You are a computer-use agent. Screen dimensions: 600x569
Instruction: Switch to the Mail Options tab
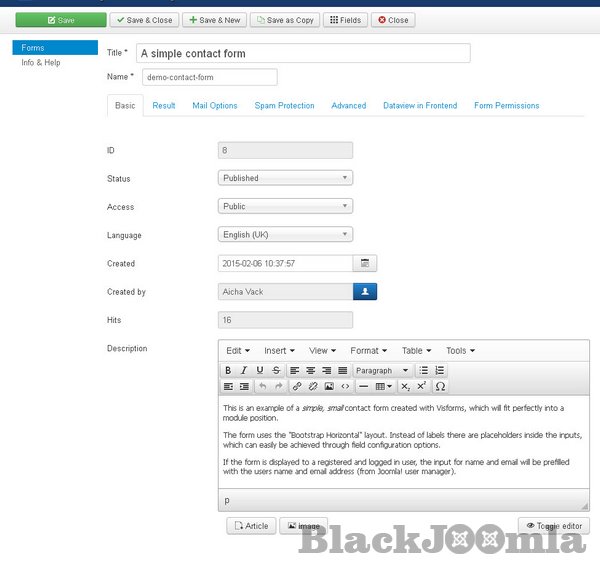pos(215,105)
